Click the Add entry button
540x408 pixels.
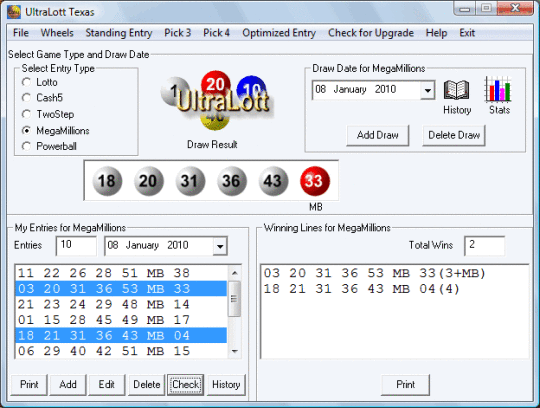(x=68, y=385)
